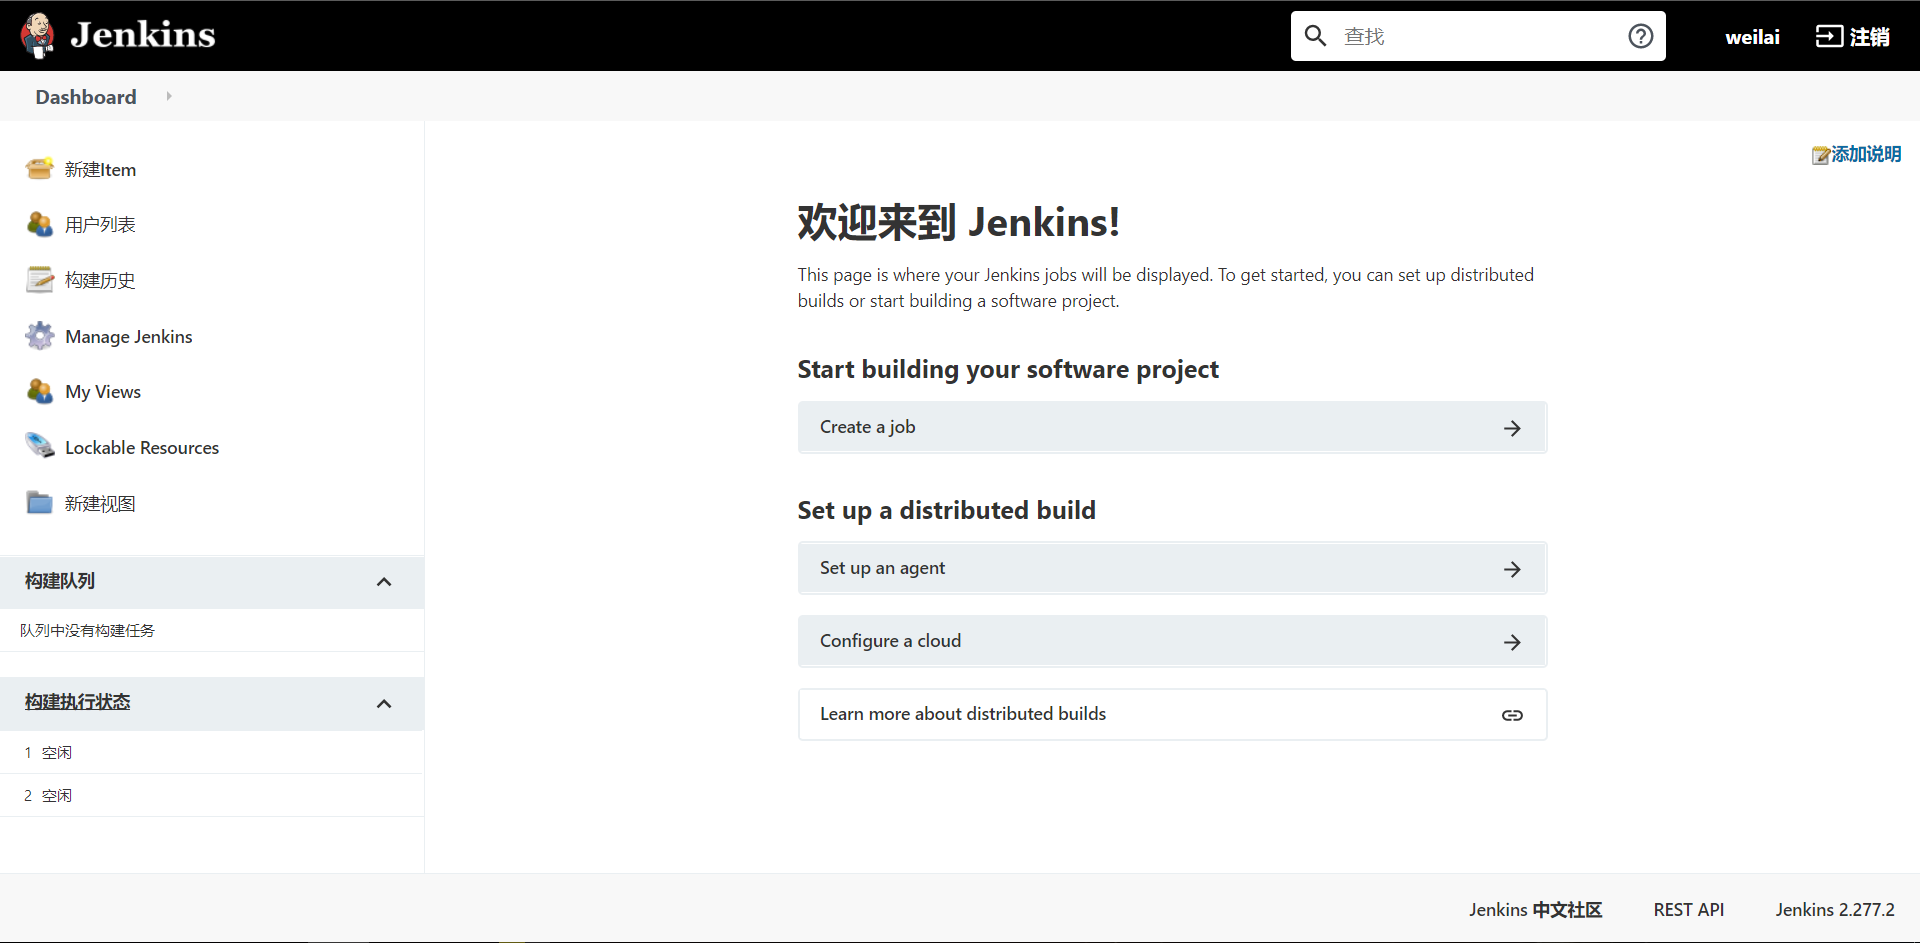Expand the Dashboard breadcrumb arrow

click(168, 96)
